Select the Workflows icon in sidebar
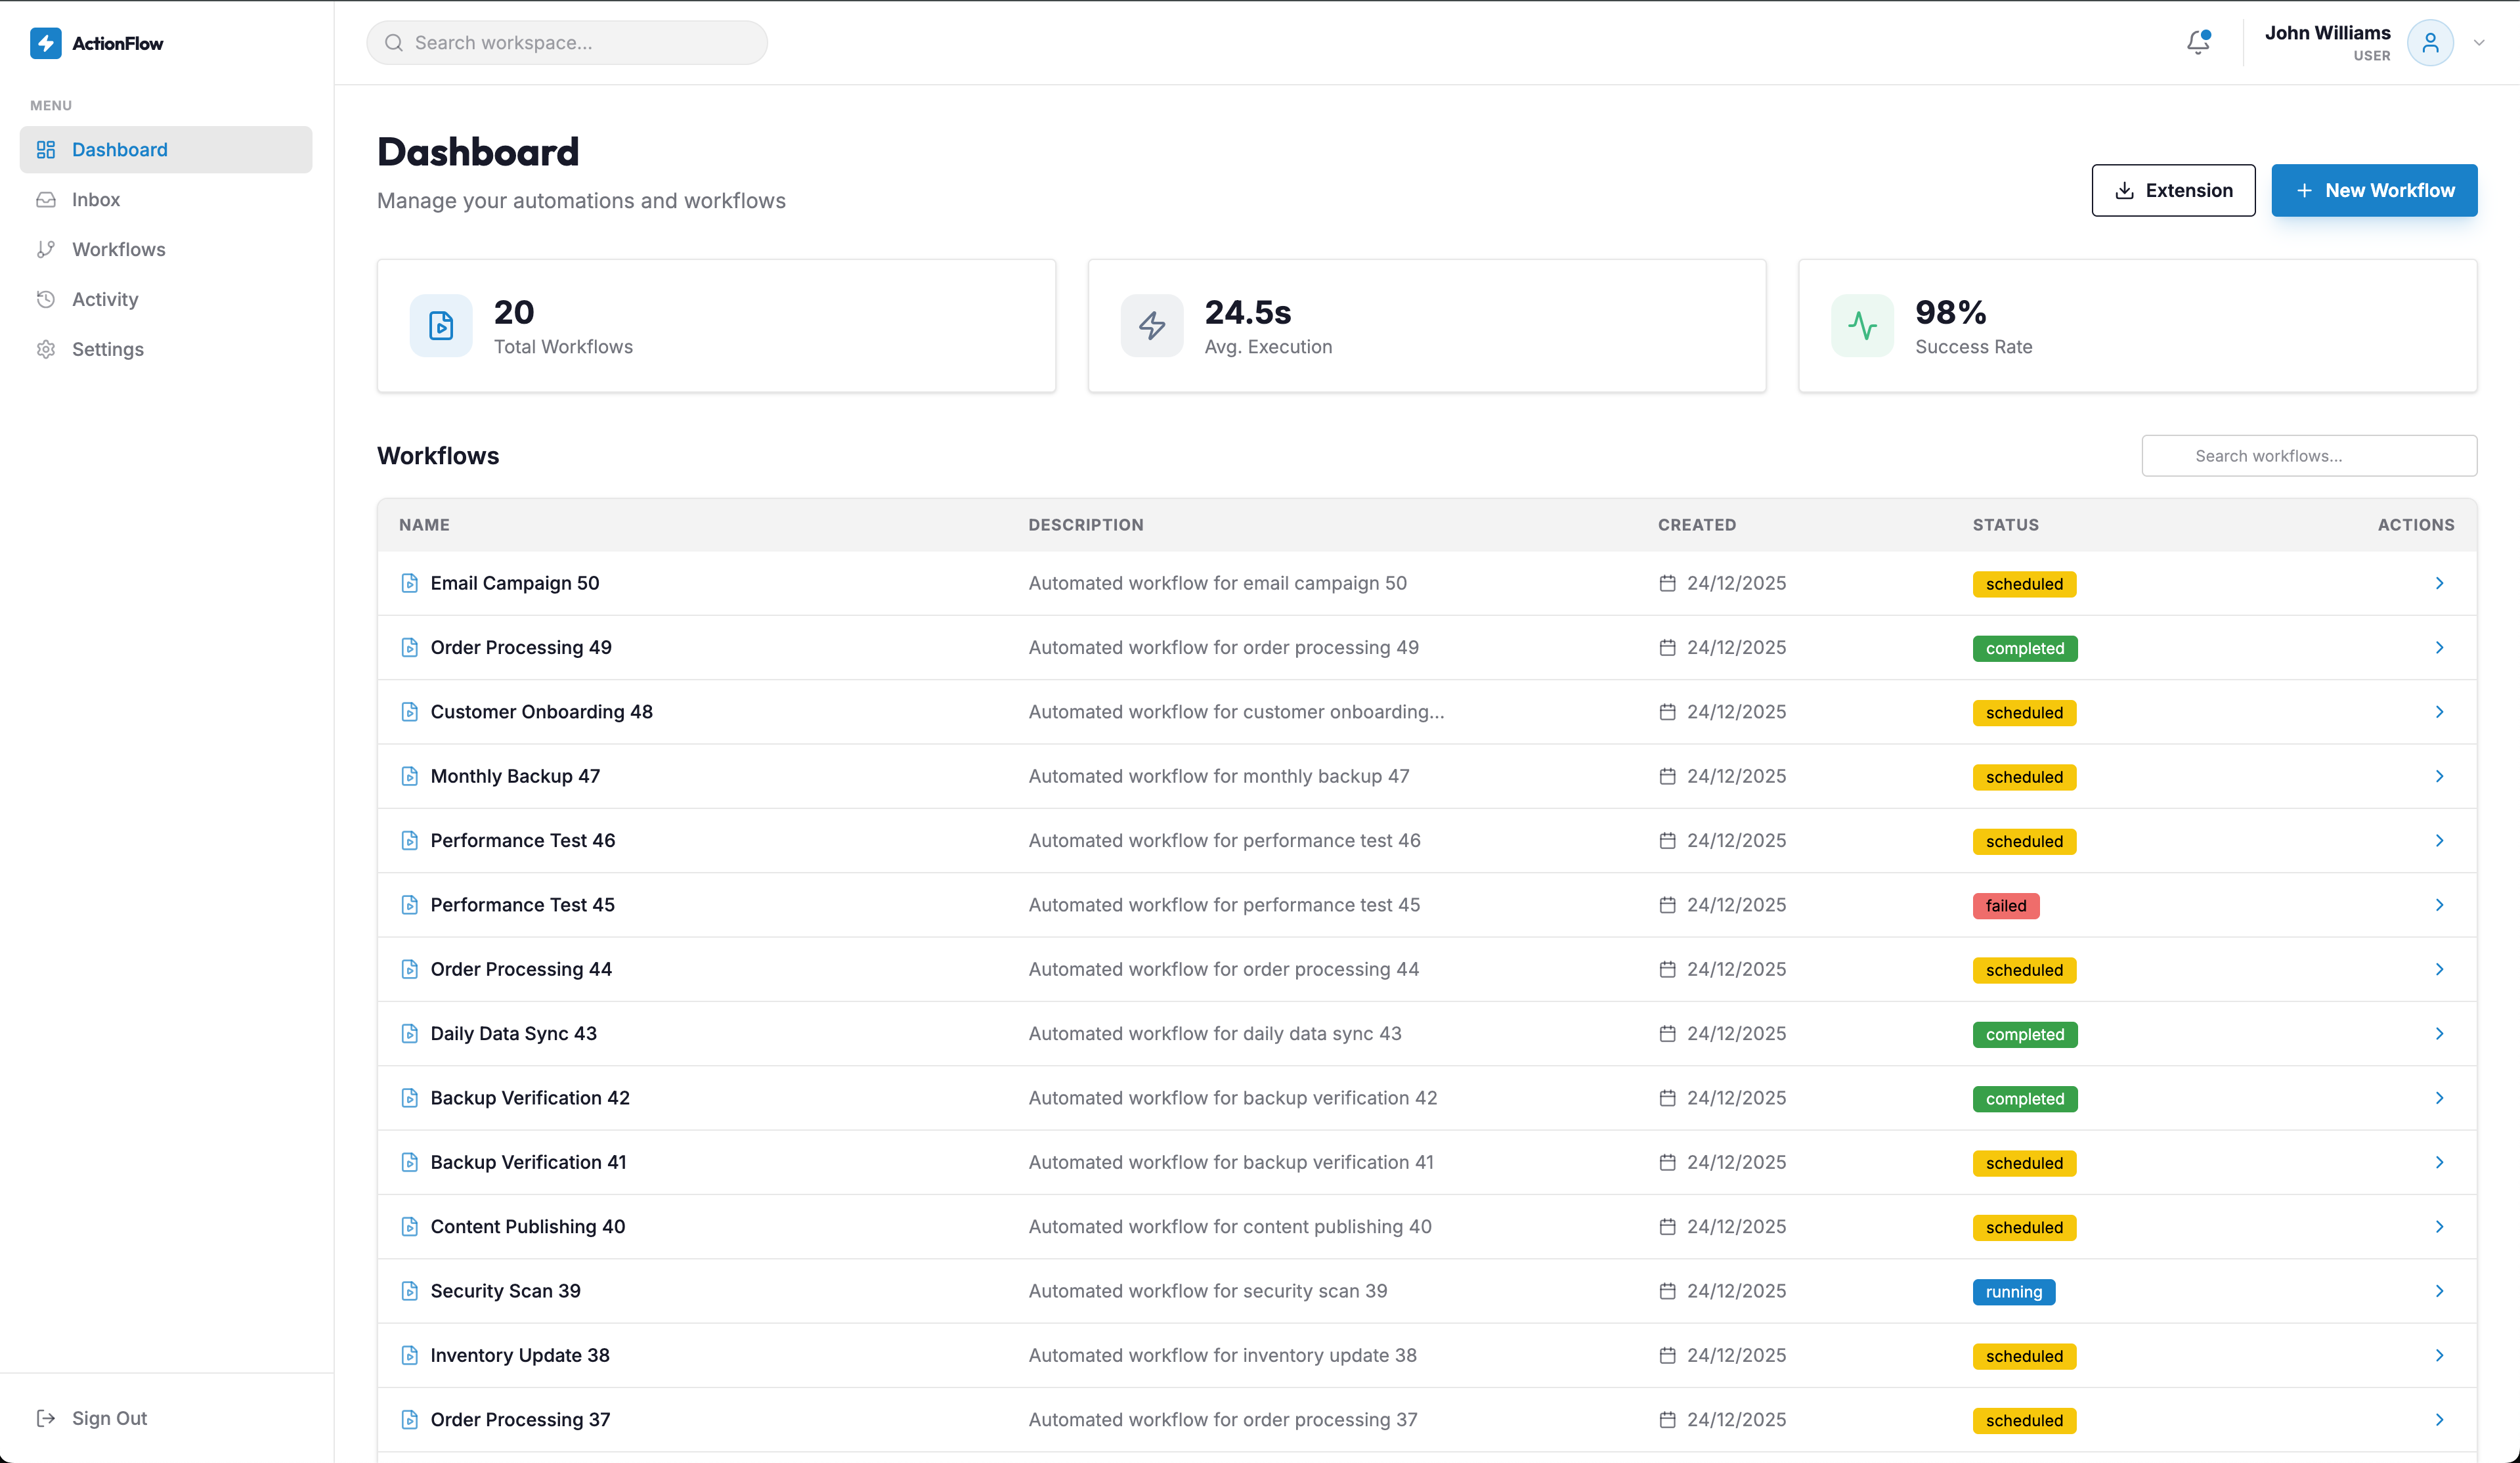 [47, 249]
